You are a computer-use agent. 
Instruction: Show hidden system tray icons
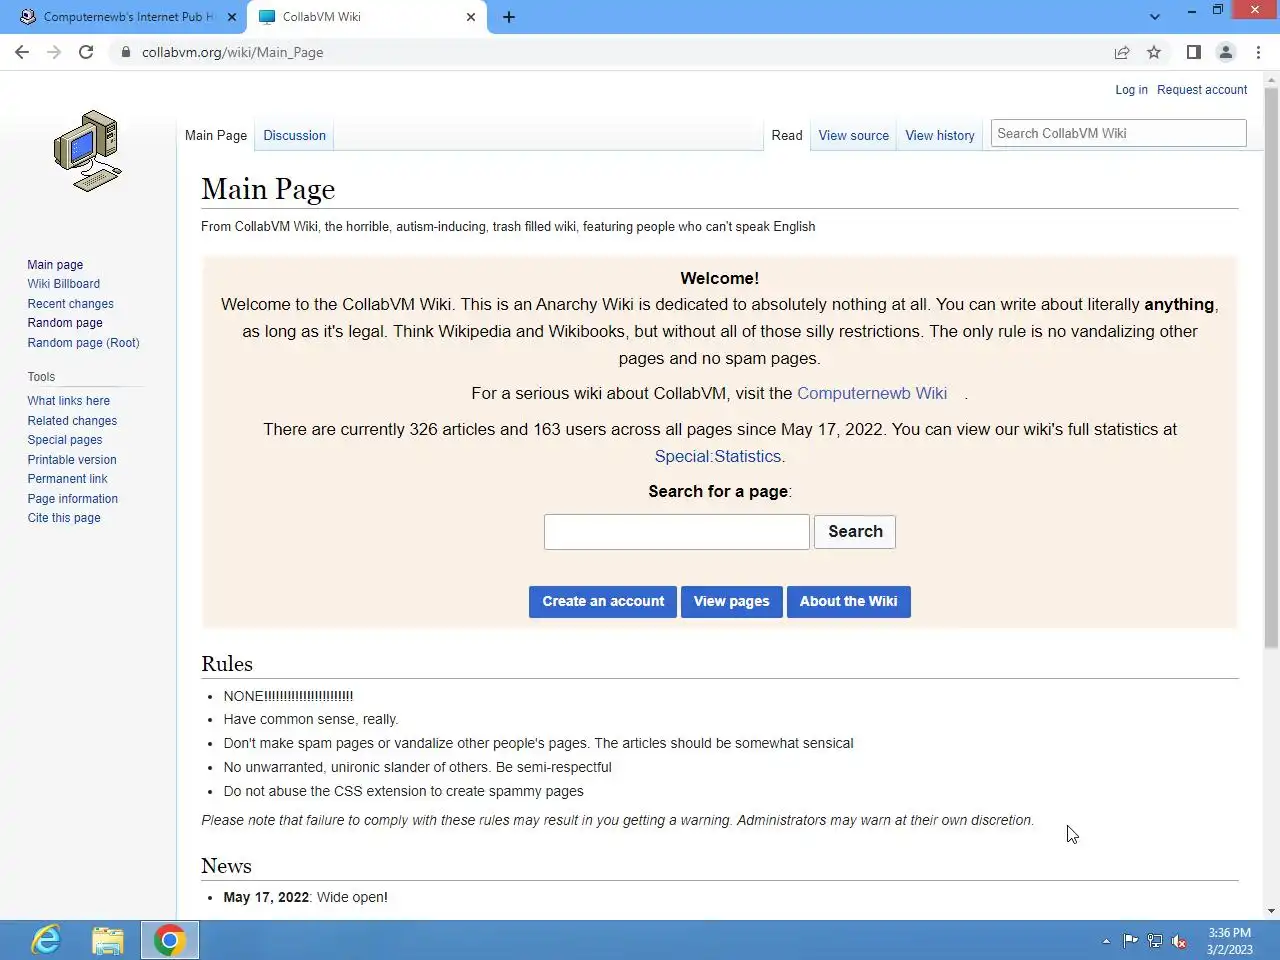tap(1106, 941)
